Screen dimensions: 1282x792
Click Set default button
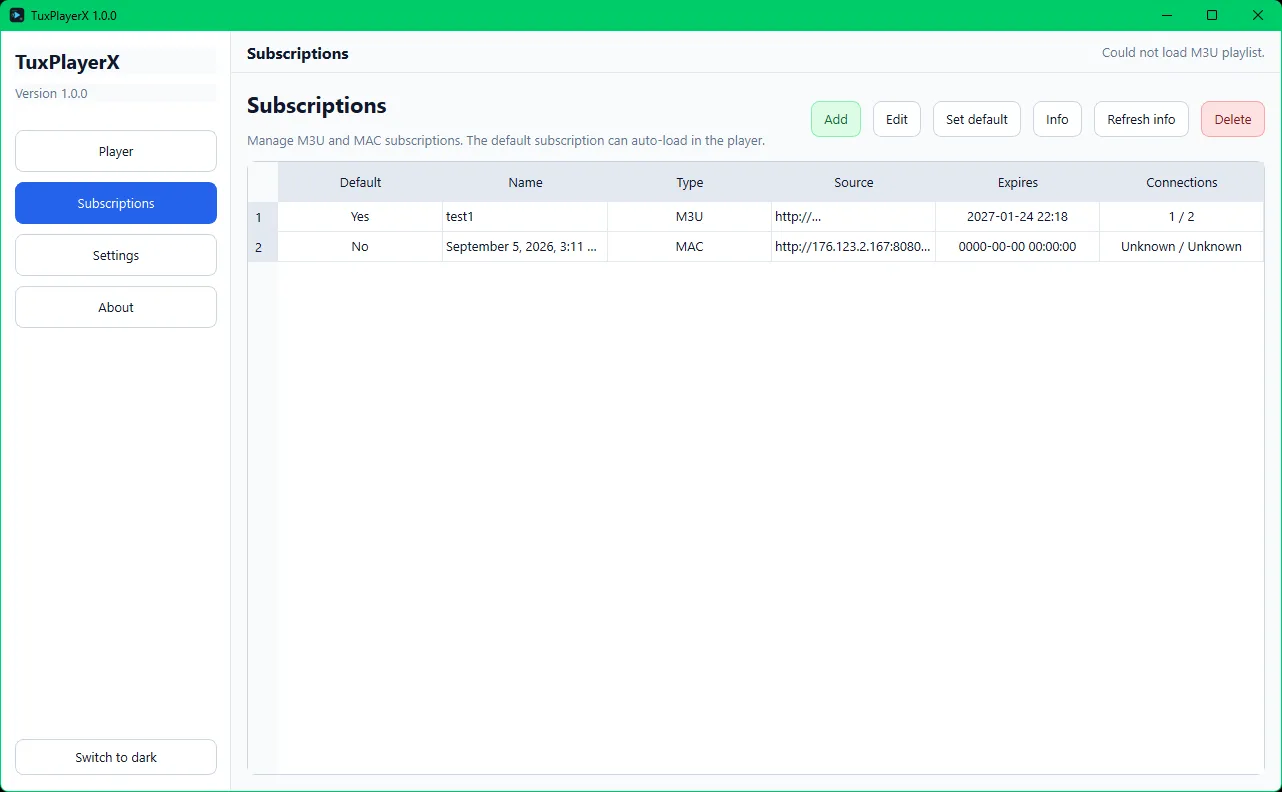coord(976,119)
